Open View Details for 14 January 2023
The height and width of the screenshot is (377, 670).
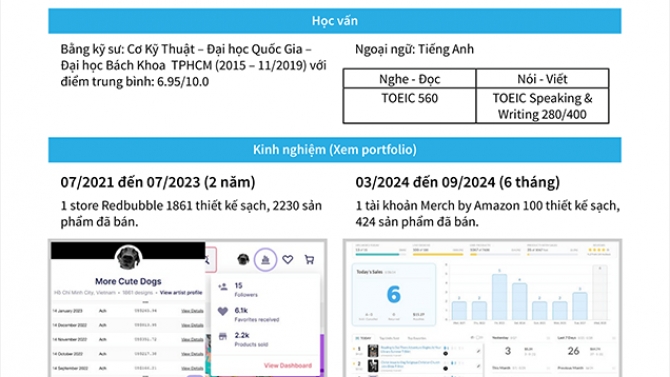[192, 311]
